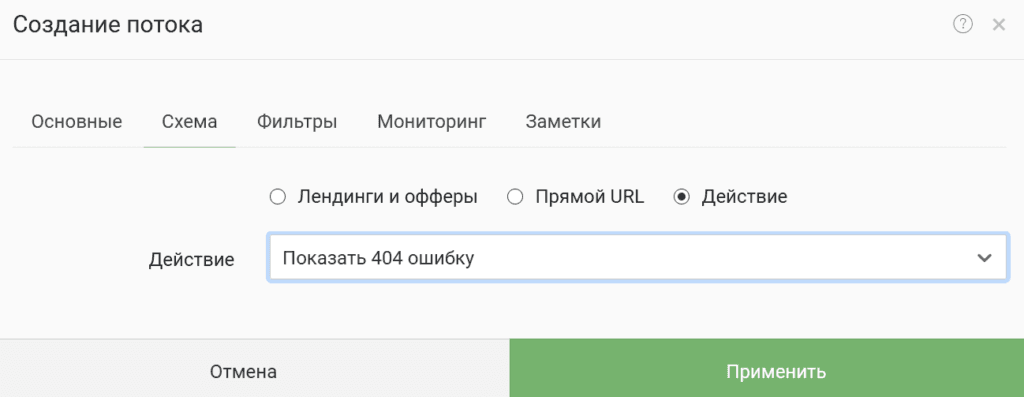Switch to the Основные tab
This screenshot has width=1024, height=397.
coord(77,122)
